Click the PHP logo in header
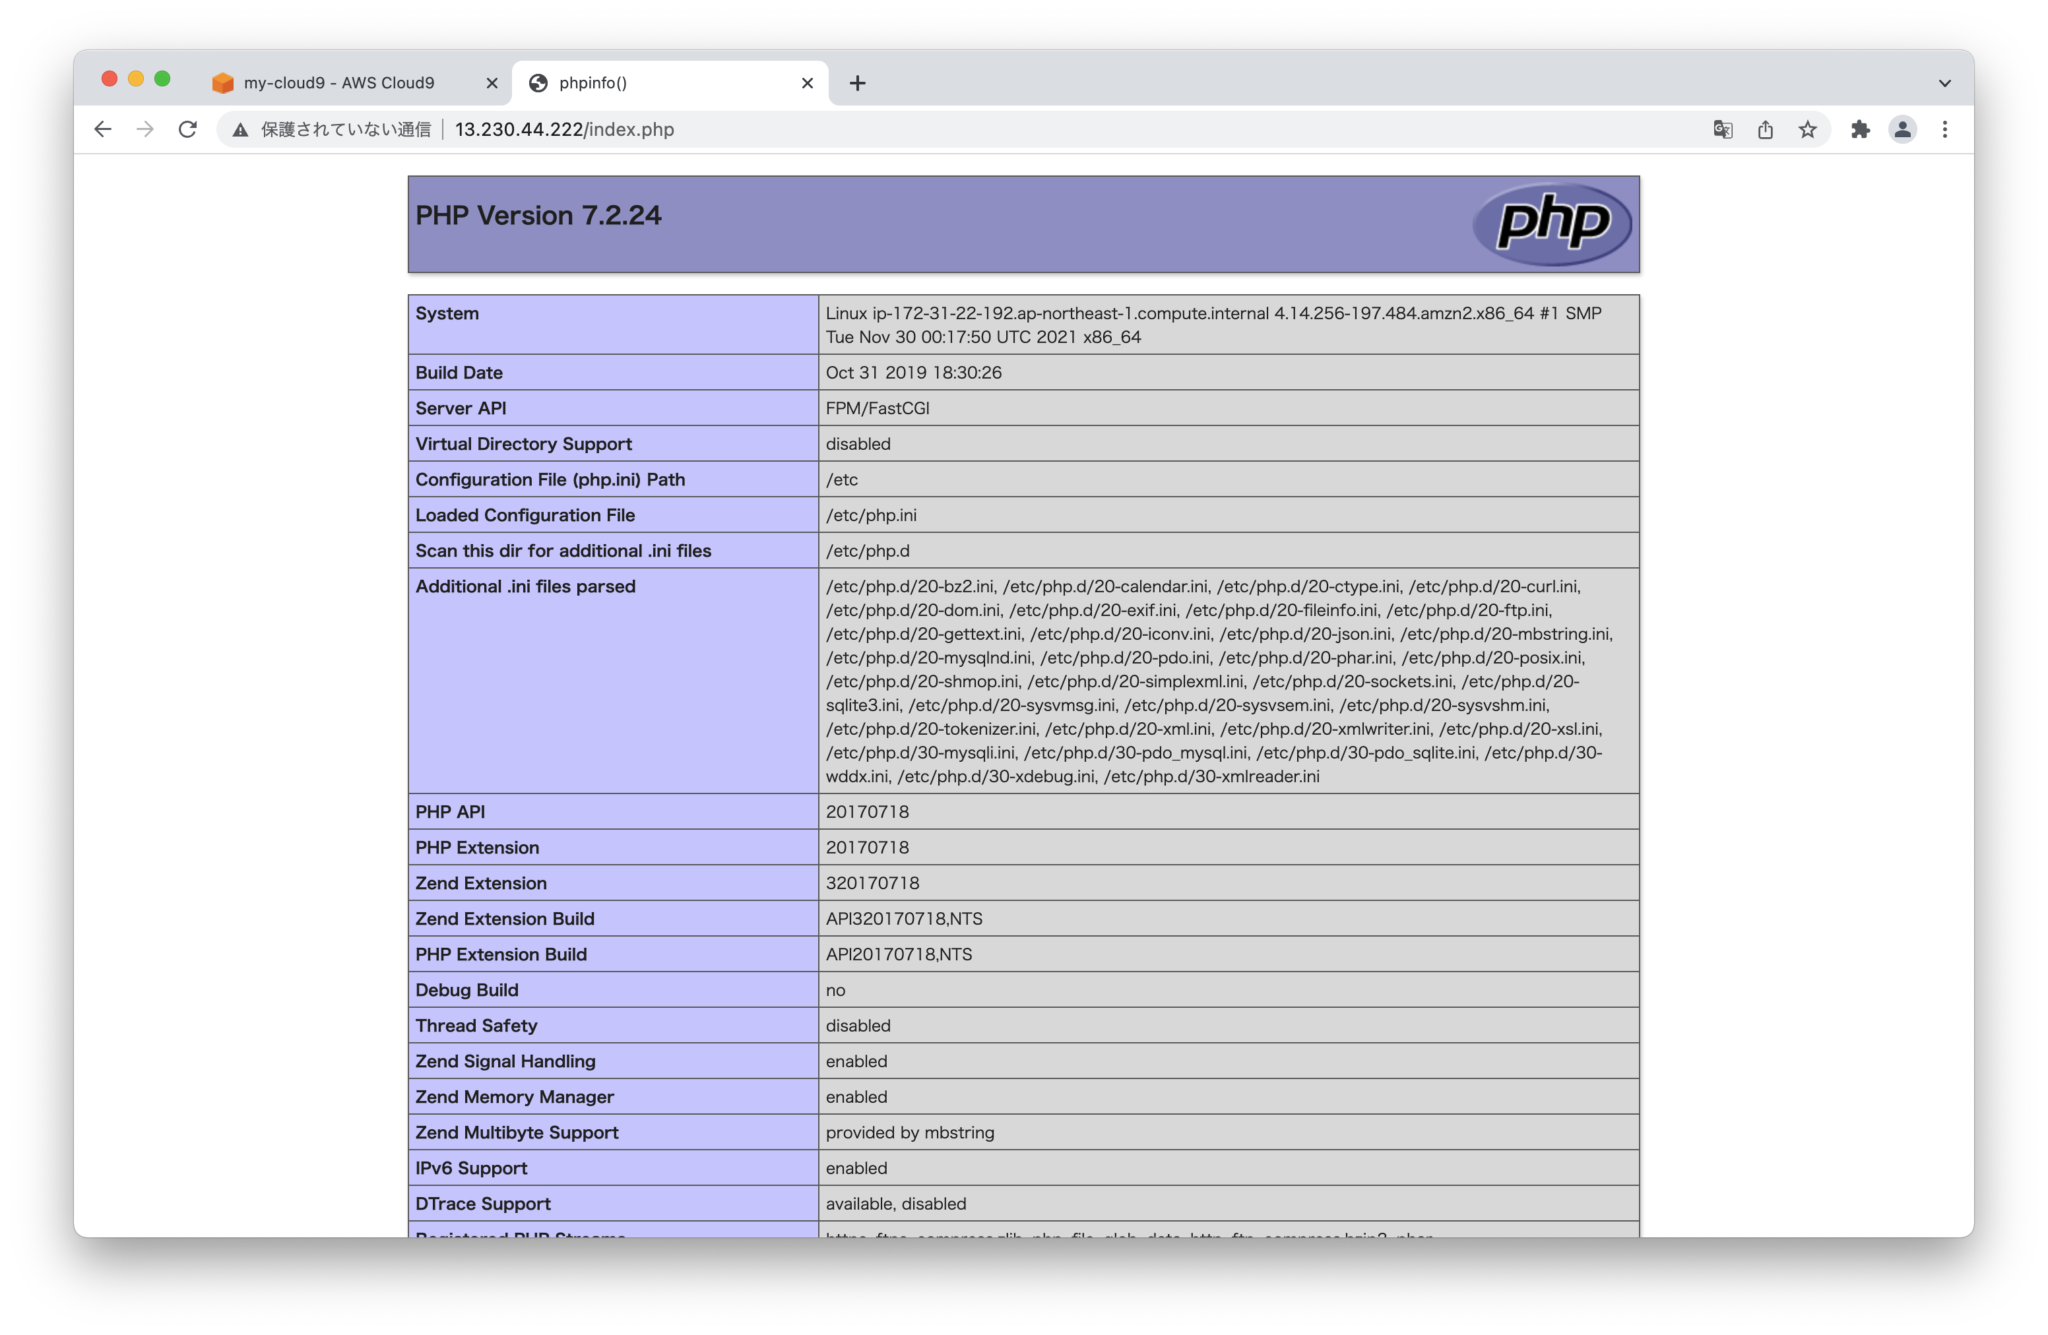 coord(1552,224)
